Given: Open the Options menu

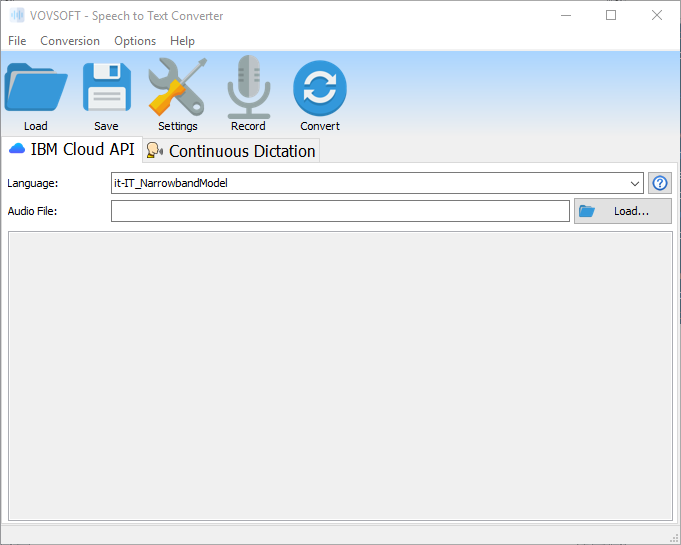Looking at the screenshot, I should [x=135, y=41].
